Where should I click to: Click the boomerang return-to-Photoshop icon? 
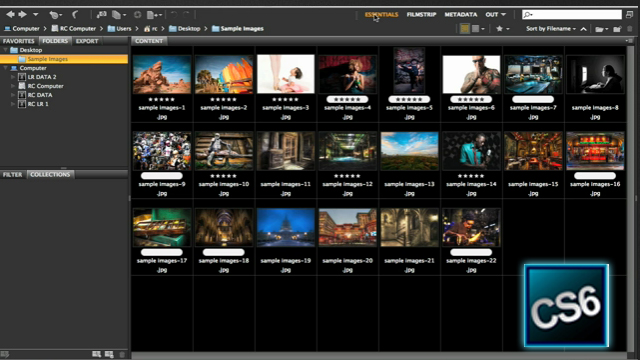pos(75,15)
